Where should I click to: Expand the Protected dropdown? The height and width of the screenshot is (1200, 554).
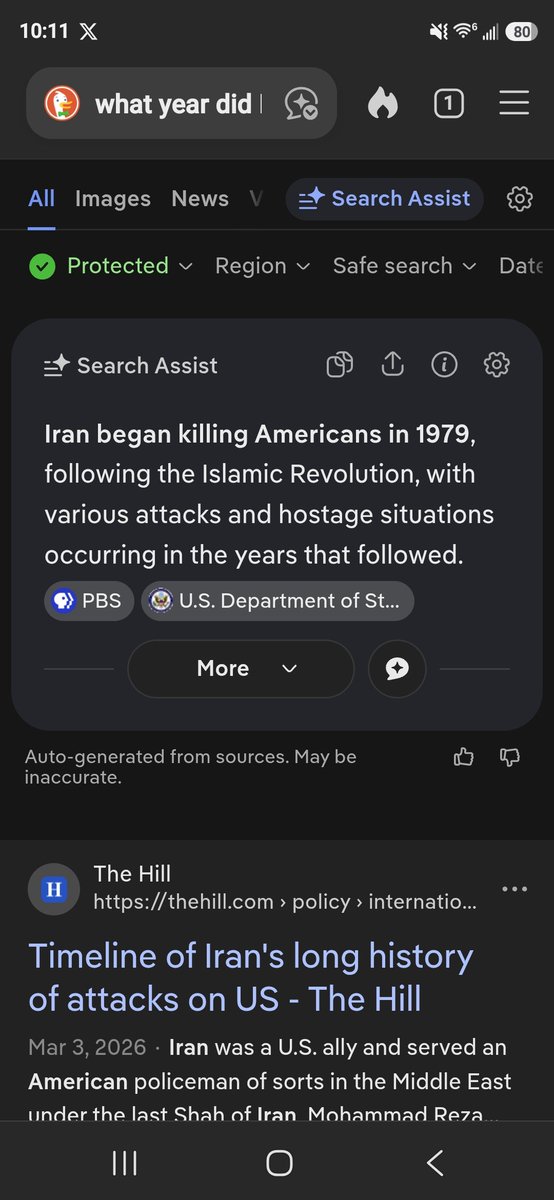pyautogui.click(x=111, y=266)
